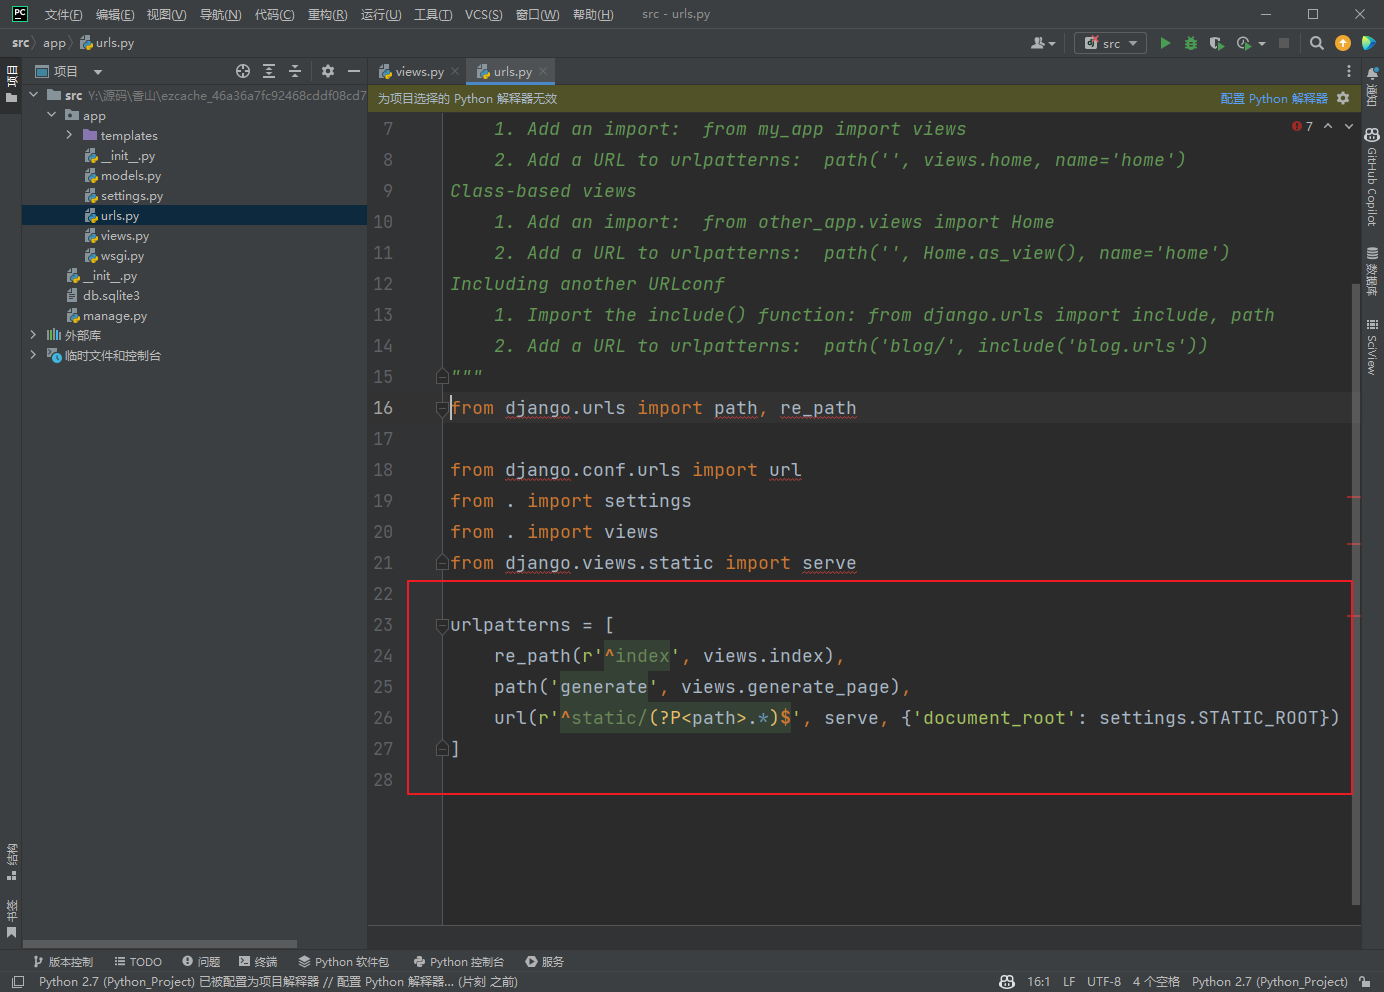Open the Structure tool window
This screenshot has width=1384, height=992.
click(x=11, y=861)
